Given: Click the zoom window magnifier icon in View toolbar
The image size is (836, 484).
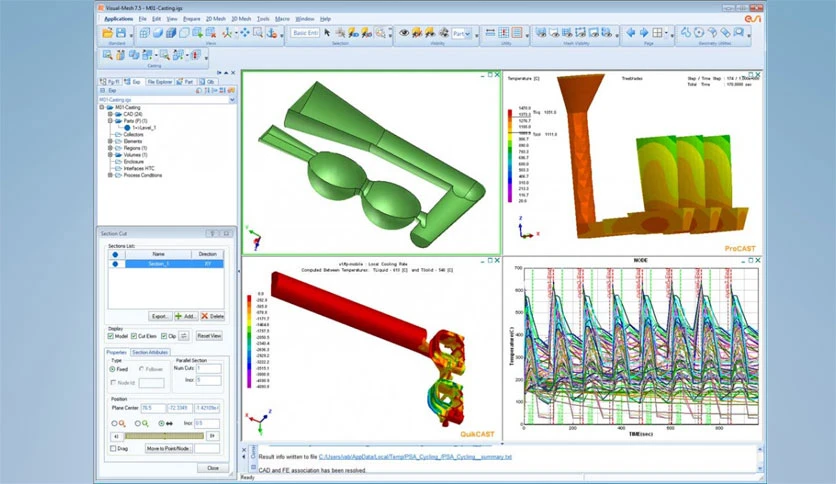Looking at the screenshot, I should tap(258, 33).
